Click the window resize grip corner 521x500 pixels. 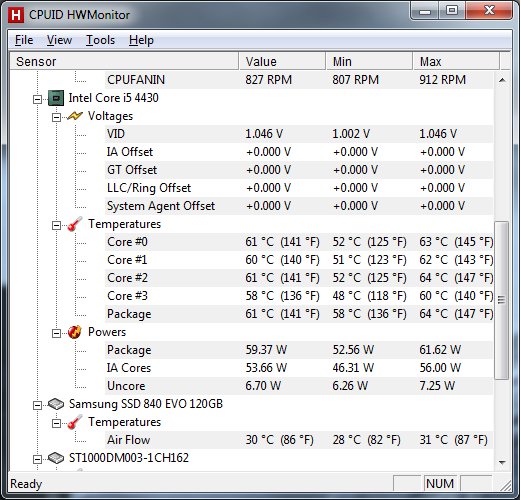point(506,486)
